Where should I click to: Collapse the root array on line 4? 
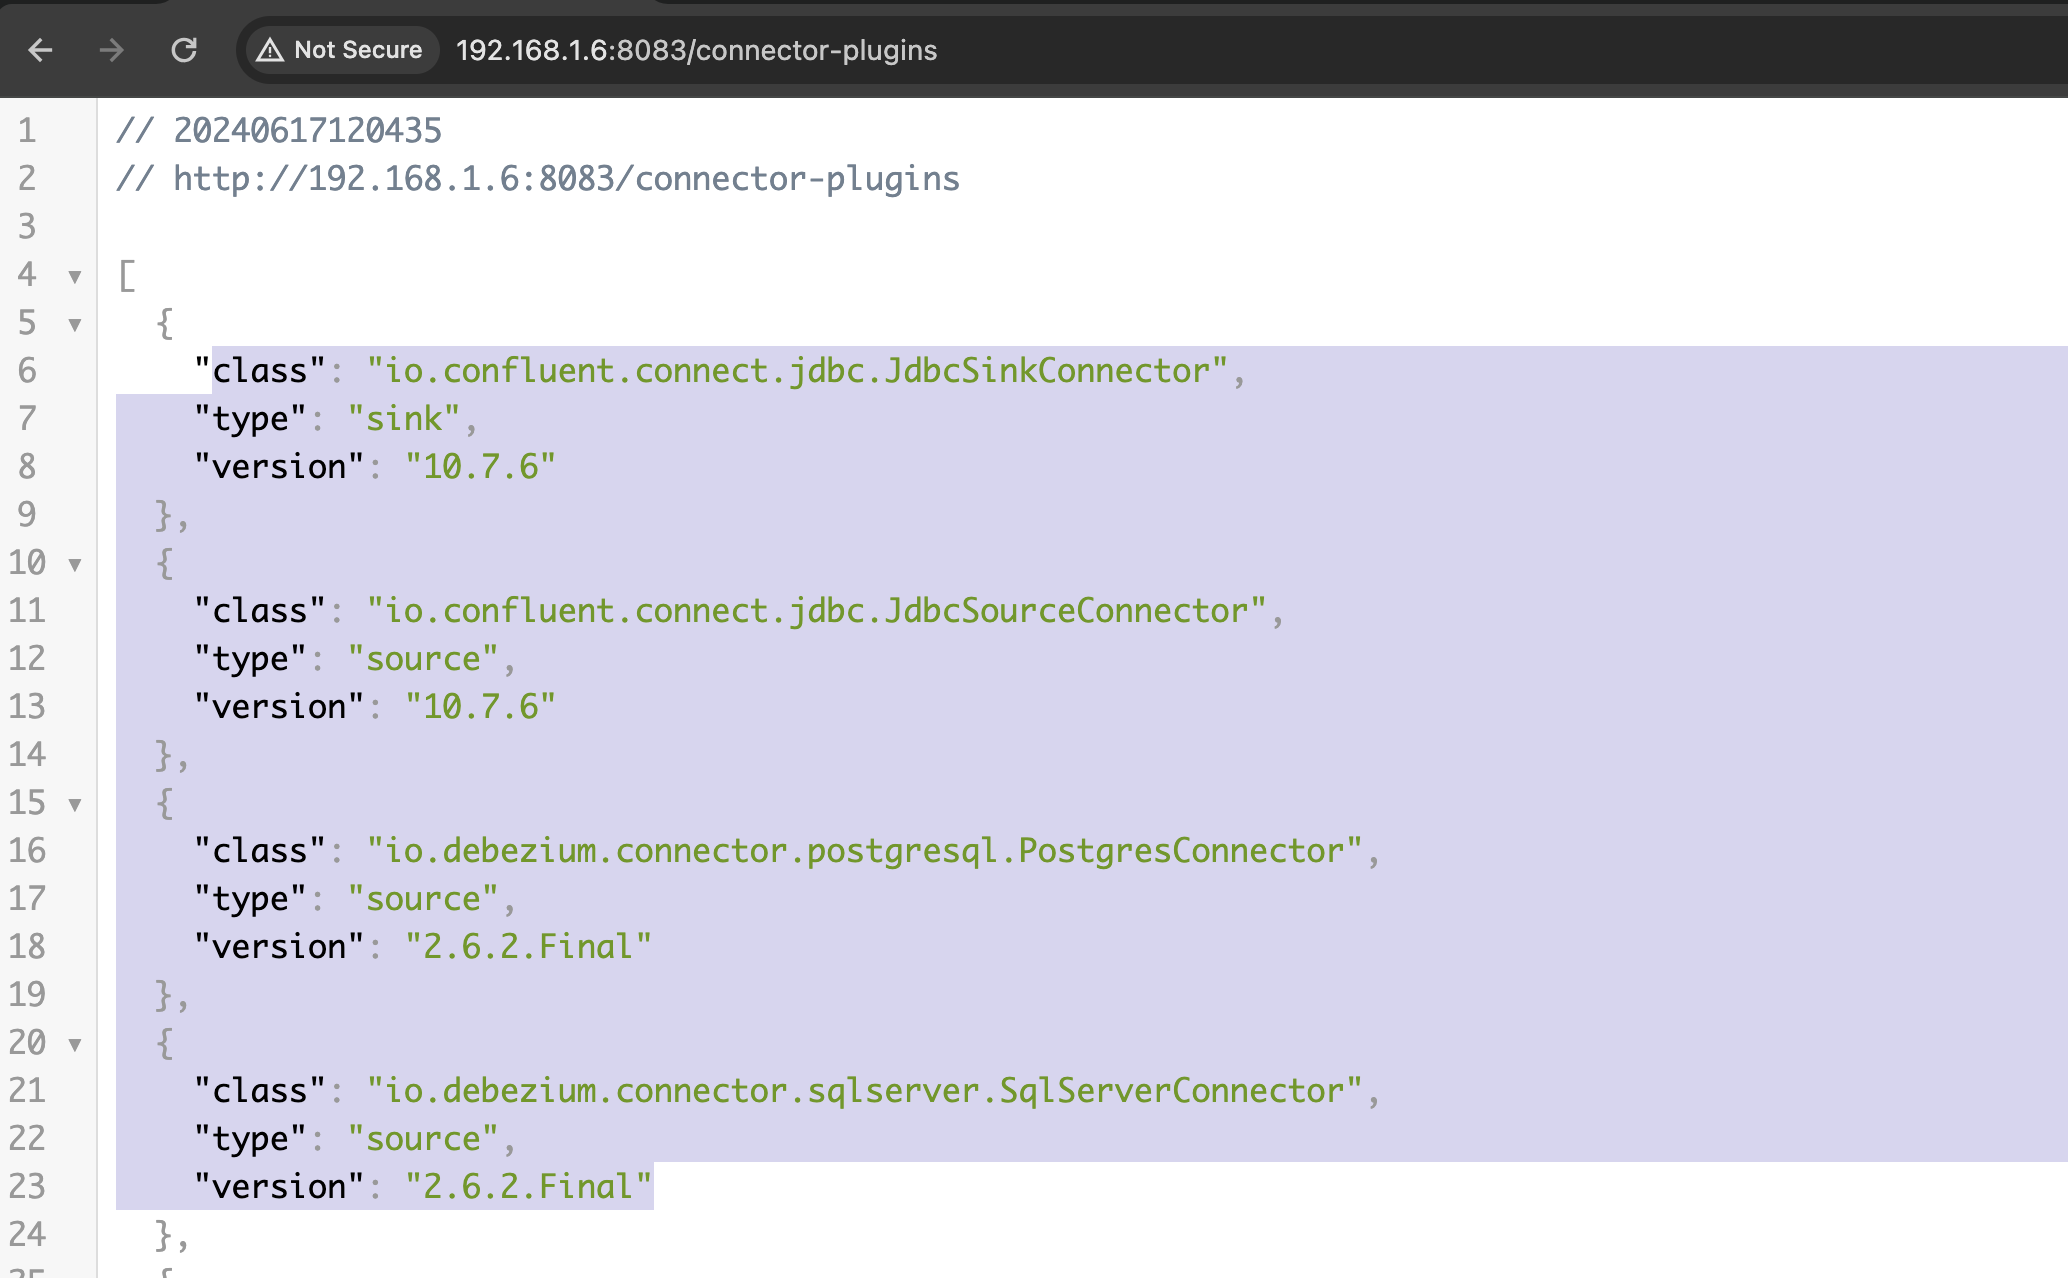(x=75, y=276)
